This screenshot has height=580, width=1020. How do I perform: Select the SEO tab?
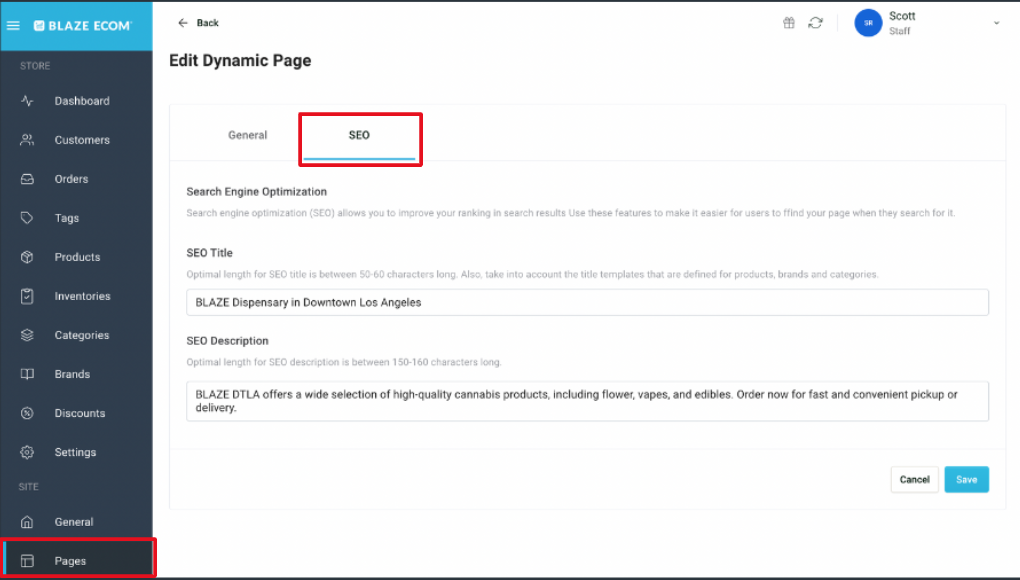pyautogui.click(x=359, y=135)
